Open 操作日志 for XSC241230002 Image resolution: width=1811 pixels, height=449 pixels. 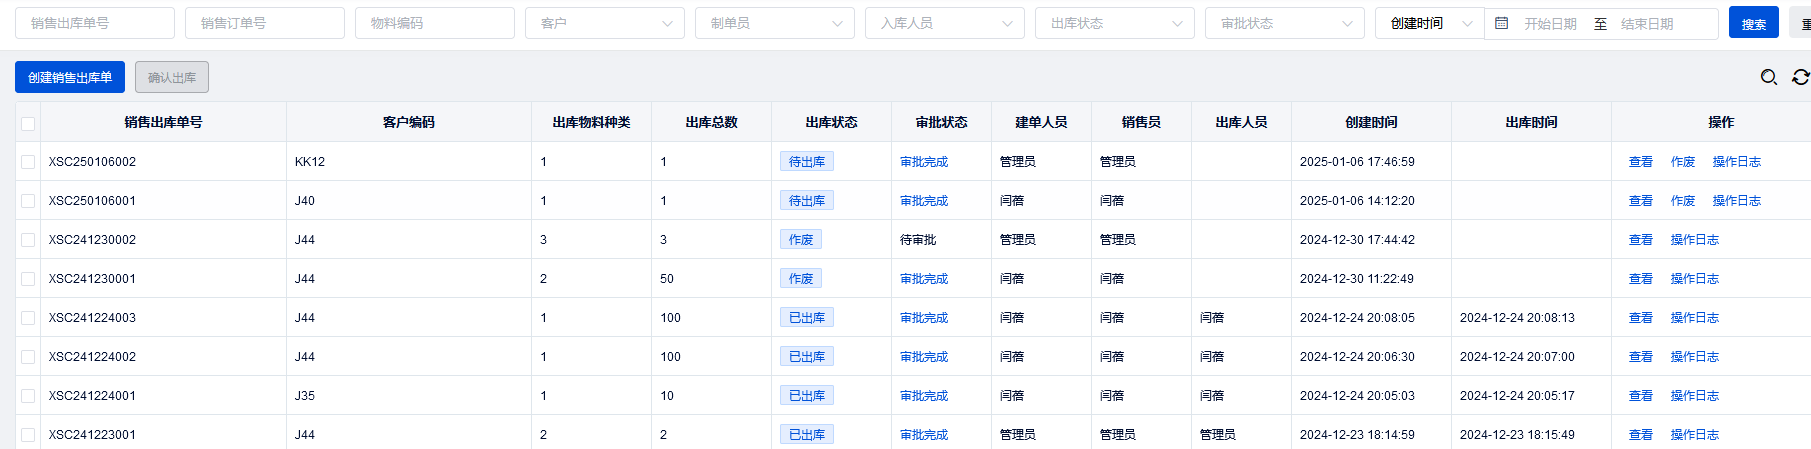click(1695, 240)
